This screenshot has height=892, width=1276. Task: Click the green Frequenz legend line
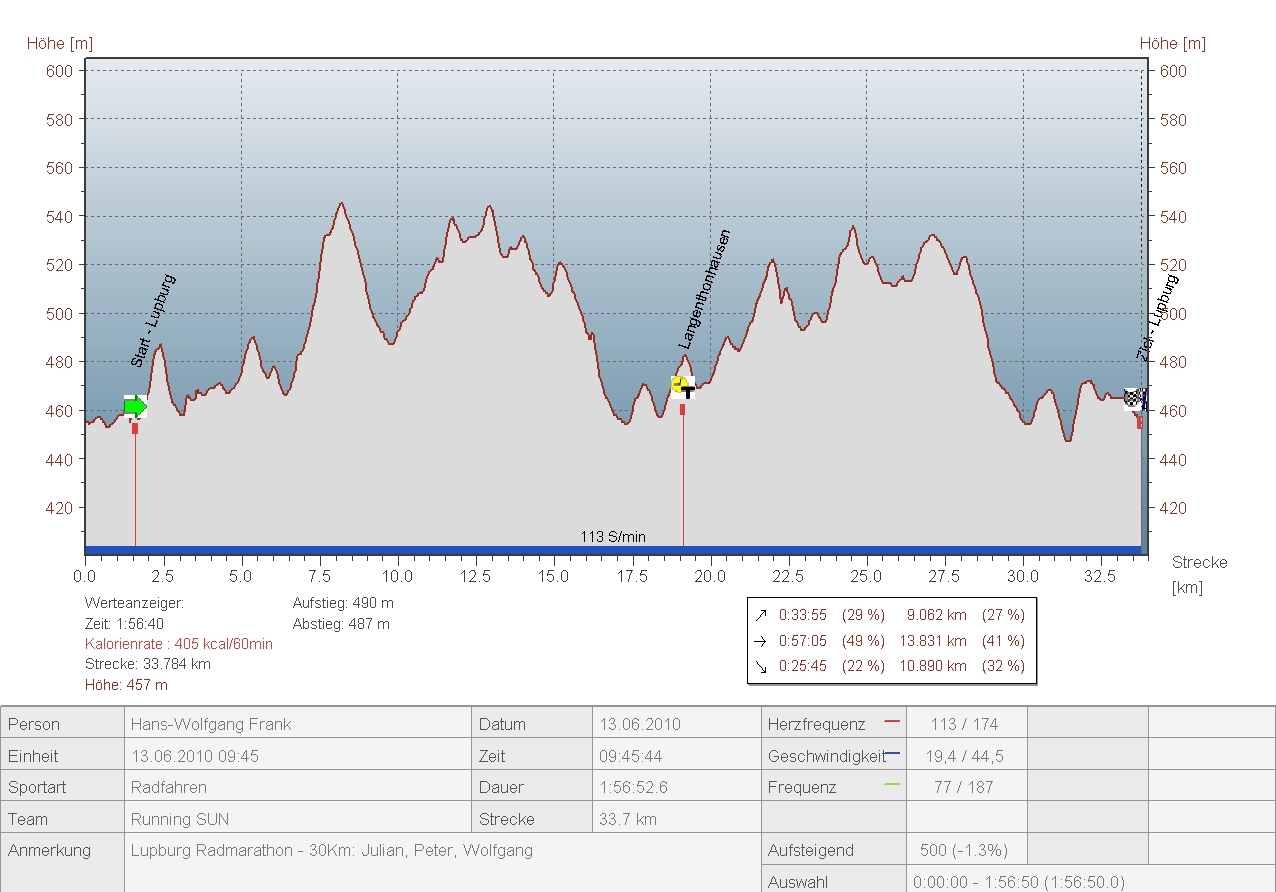point(892,784)
